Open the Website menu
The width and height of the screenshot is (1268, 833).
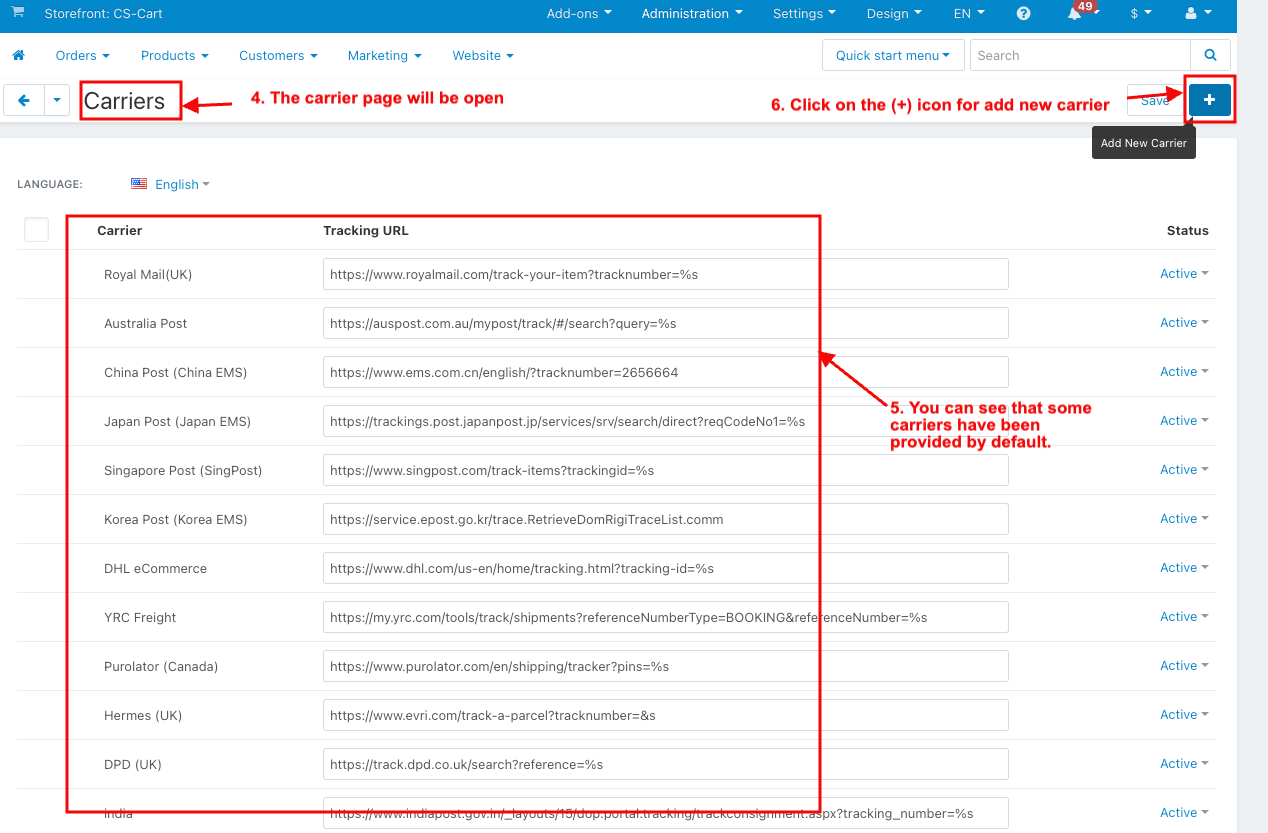click(x=483, y=55)
